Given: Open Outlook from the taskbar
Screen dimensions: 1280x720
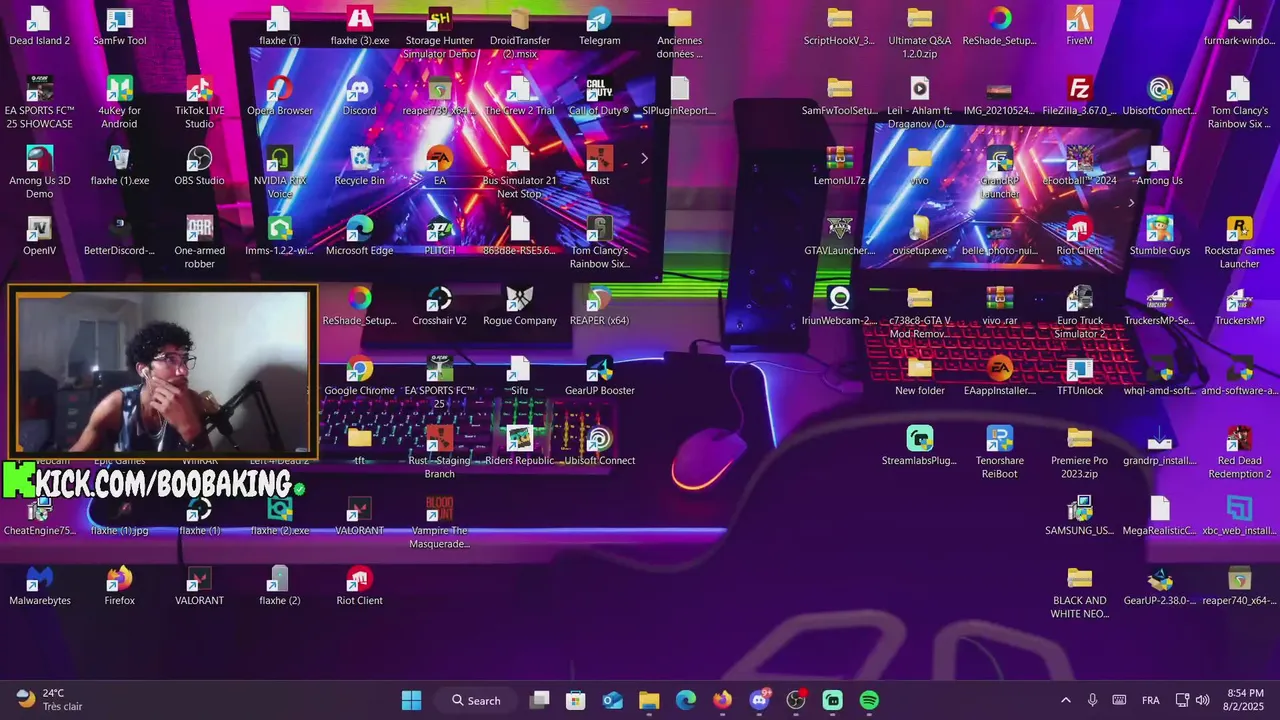Looking at the screenshot, I should (613, 700).
